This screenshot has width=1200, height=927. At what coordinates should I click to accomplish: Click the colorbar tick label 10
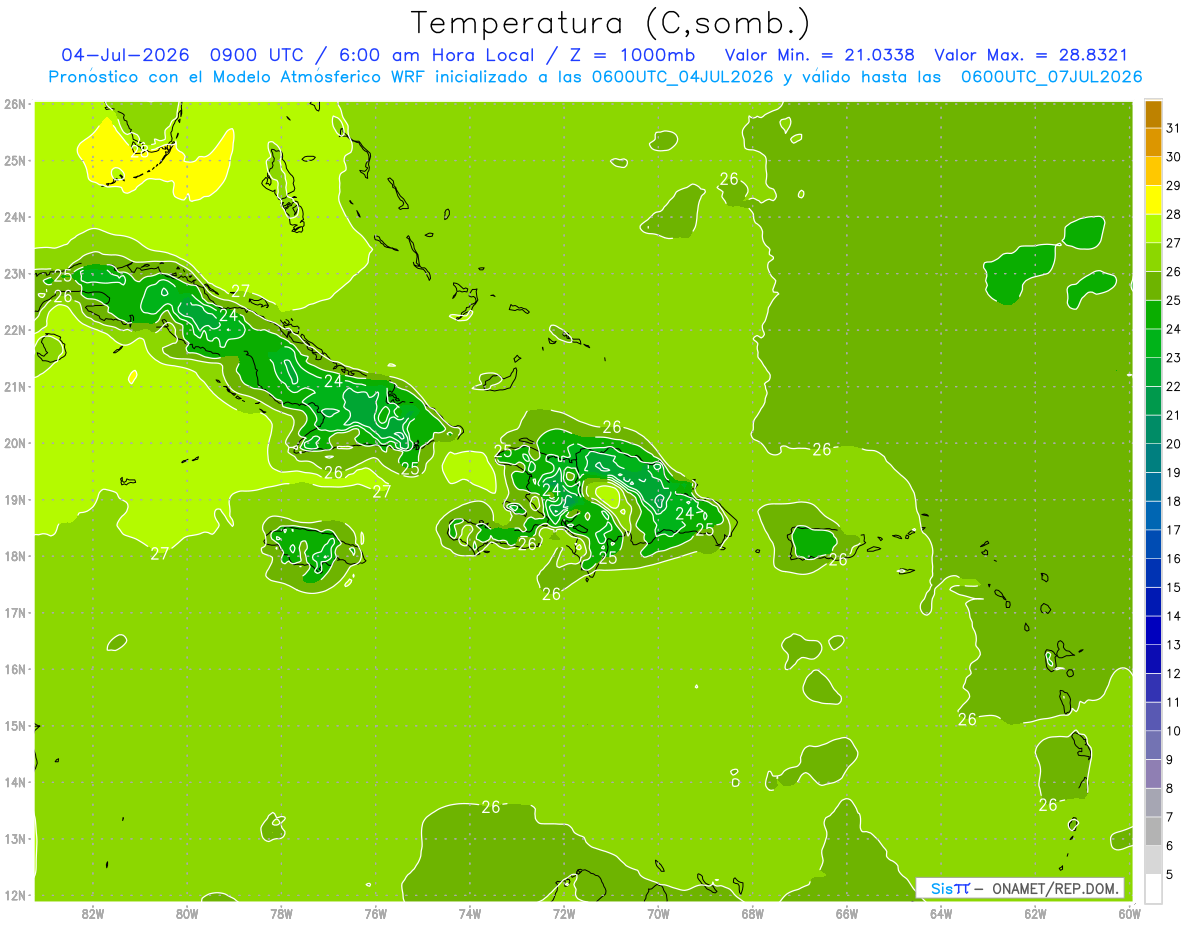[1173, 731]
